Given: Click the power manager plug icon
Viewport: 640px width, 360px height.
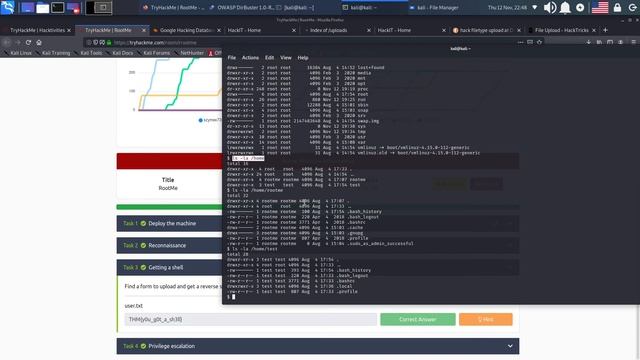Looking at the screenshot, I should click(580, 7).
